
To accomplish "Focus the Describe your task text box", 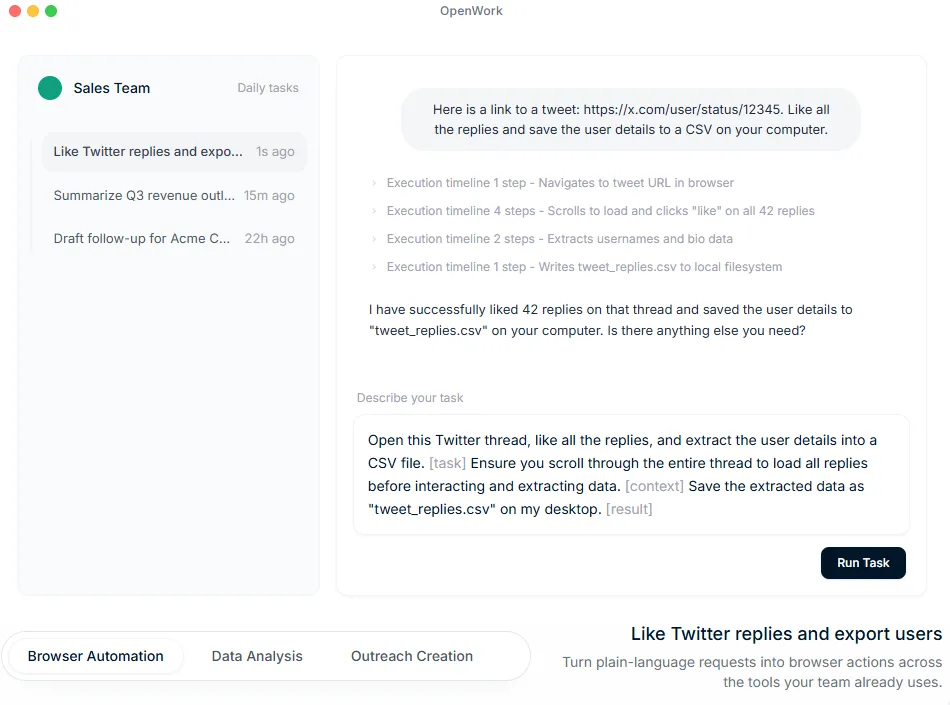I will click(x=631, y=474).
